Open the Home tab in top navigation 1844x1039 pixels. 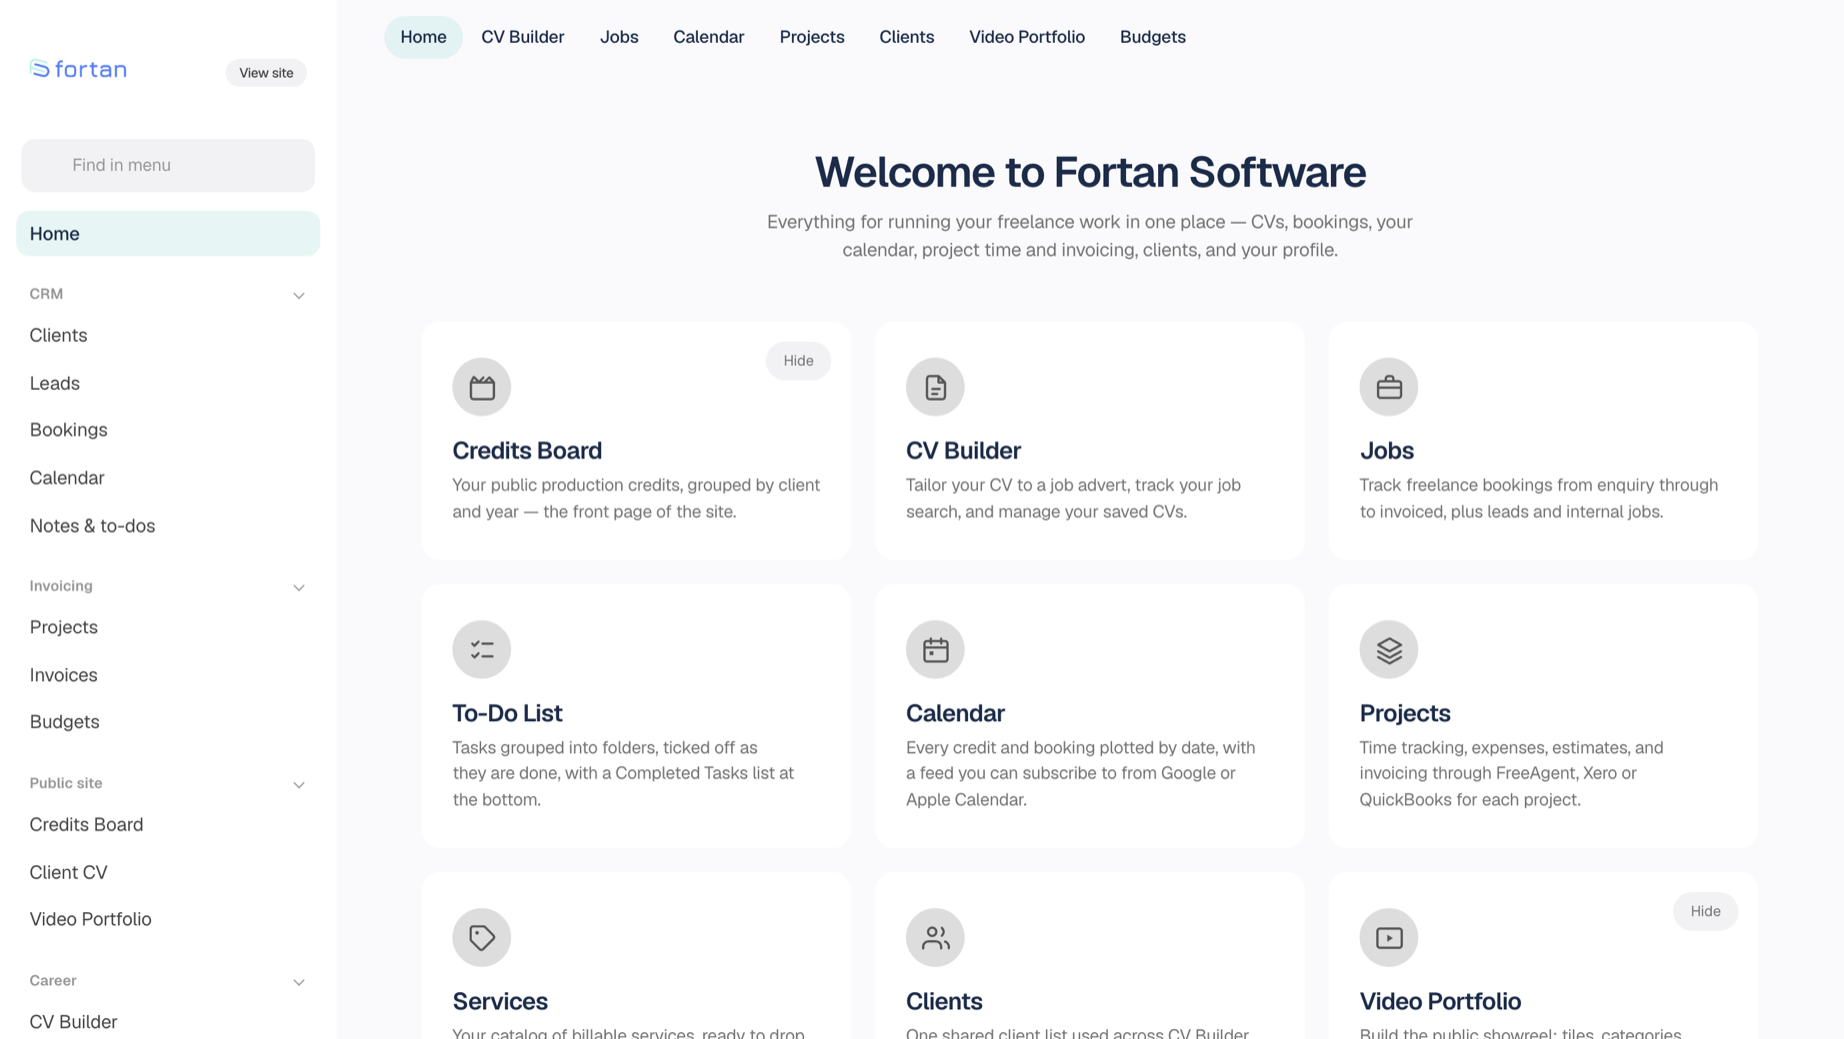tap(423, 37)
